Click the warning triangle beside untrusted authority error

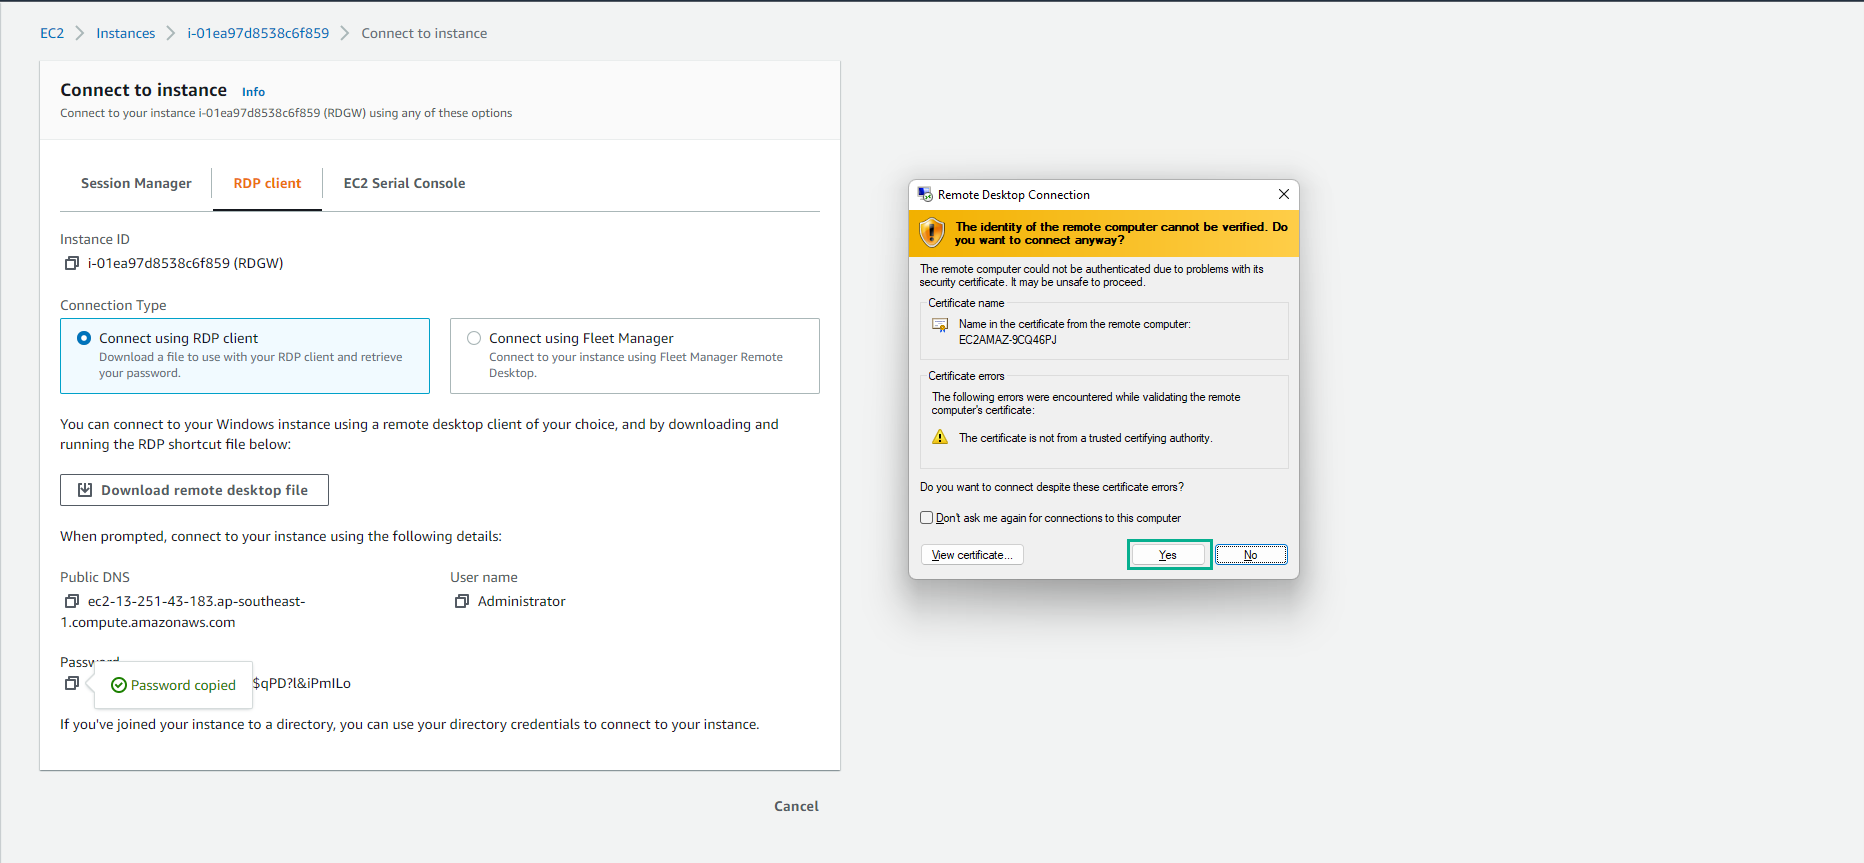[940, 437]
